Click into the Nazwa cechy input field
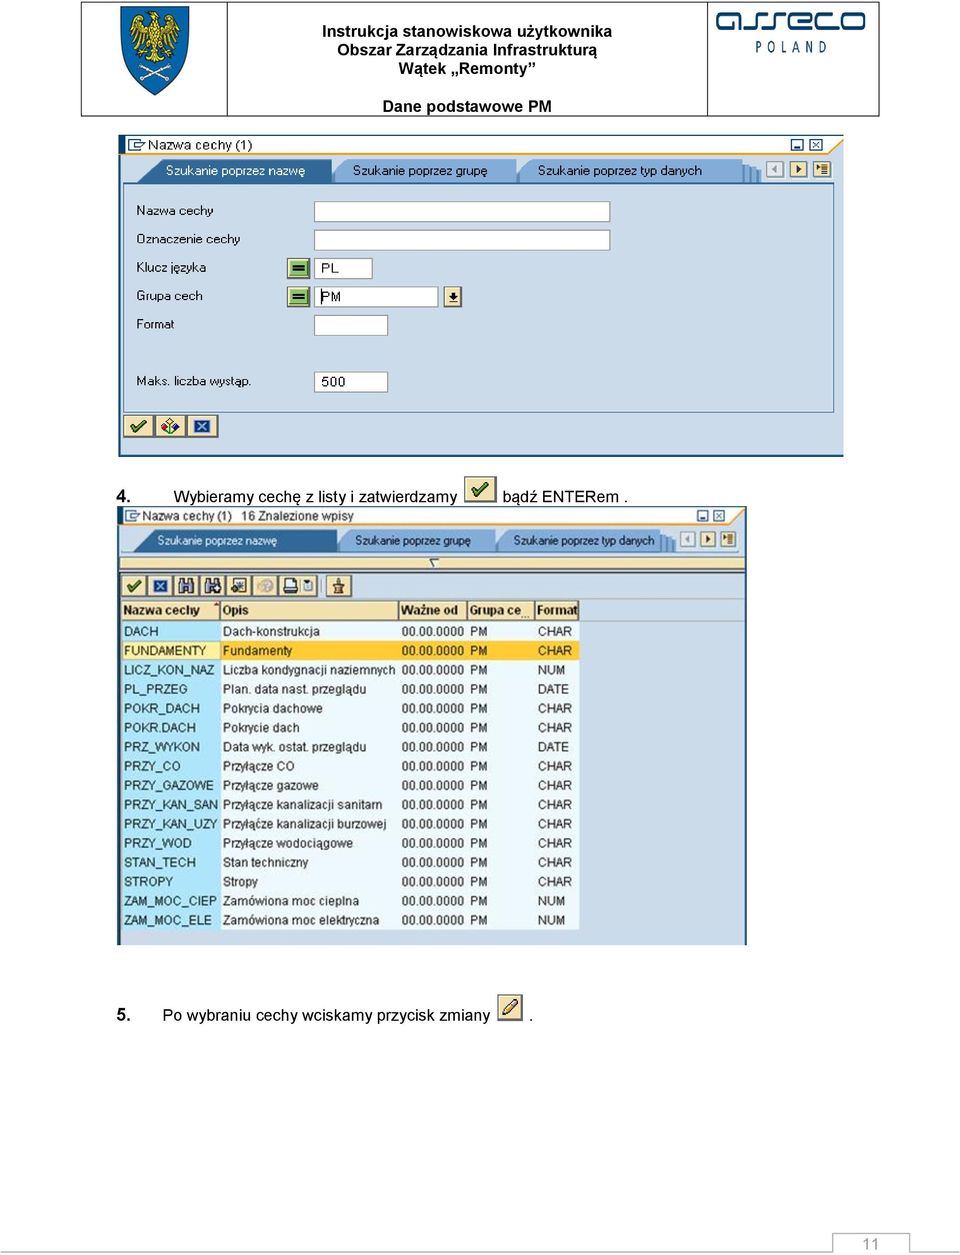 coord(462,211)
